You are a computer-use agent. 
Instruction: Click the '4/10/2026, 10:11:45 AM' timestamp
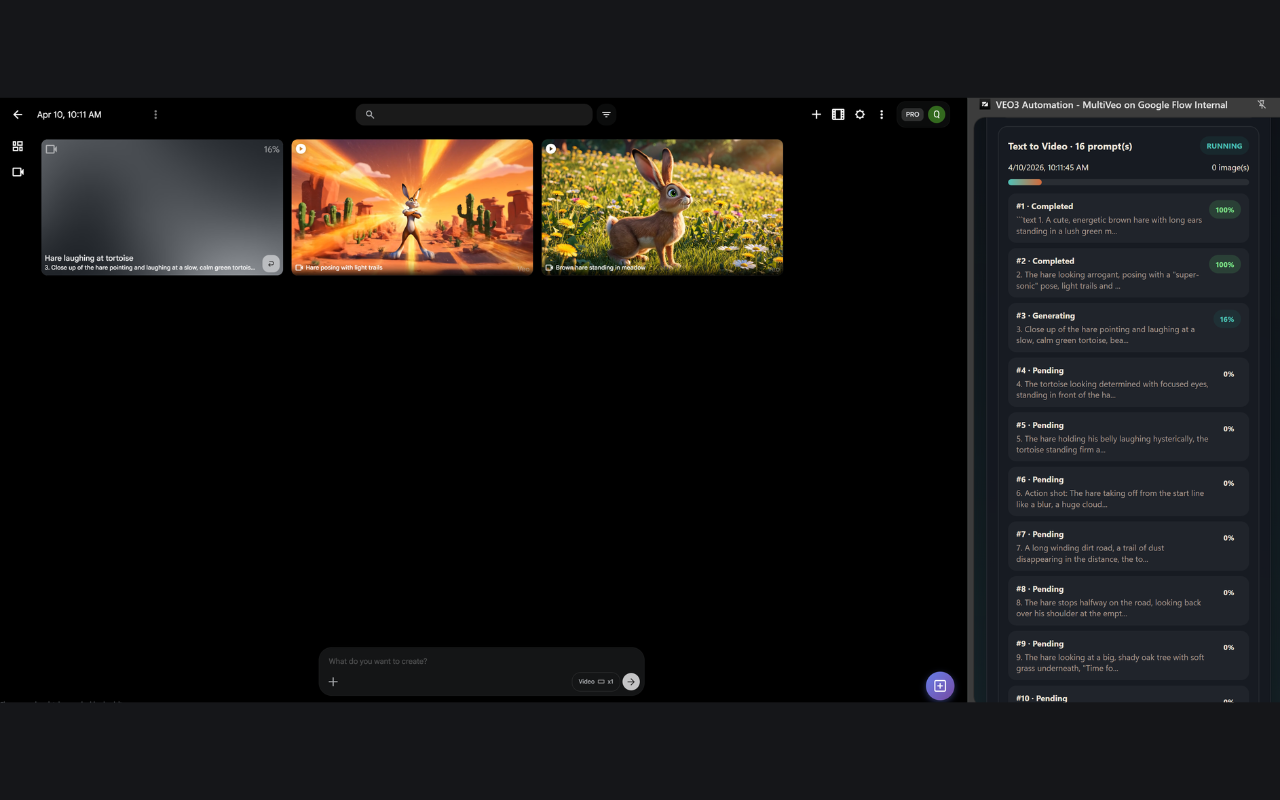tap(1048, 167)
